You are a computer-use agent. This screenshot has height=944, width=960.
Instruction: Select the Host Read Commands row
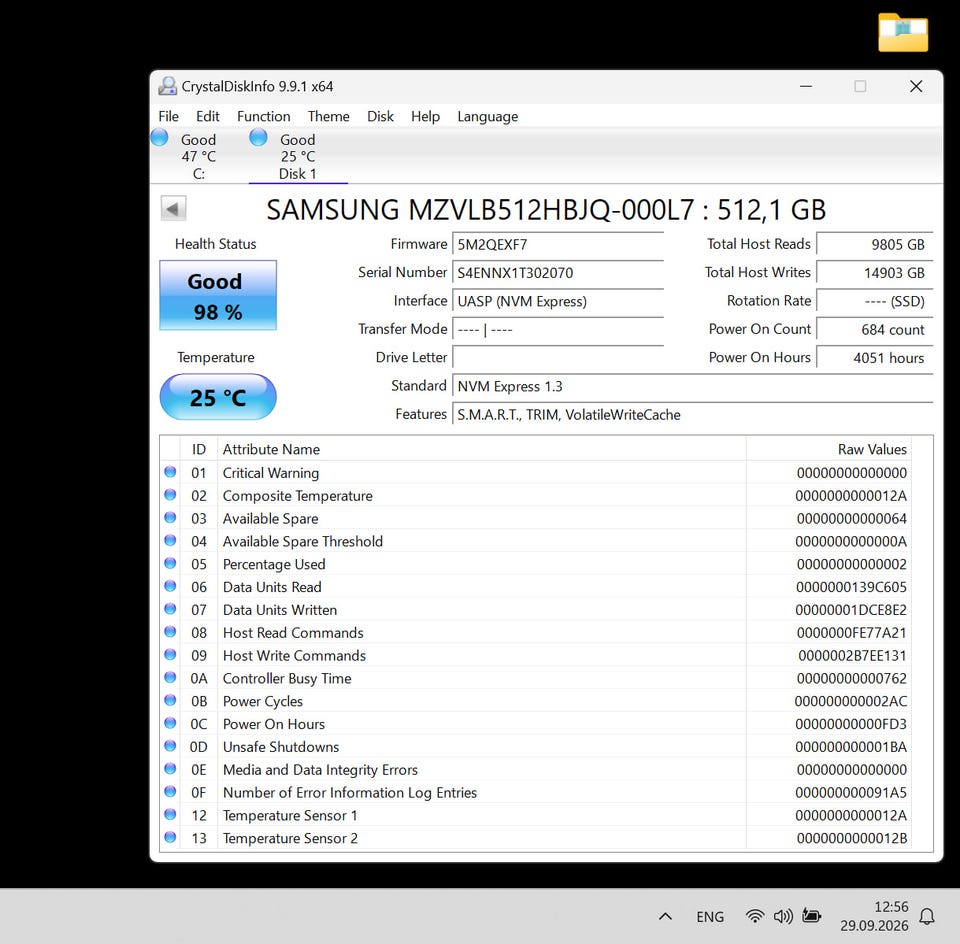point(536,632)
